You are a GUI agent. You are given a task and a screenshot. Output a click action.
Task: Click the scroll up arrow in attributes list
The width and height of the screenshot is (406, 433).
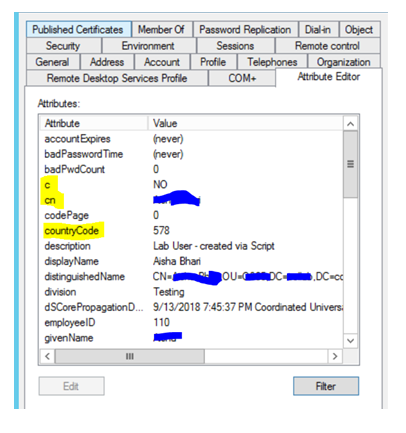(350, 124)
